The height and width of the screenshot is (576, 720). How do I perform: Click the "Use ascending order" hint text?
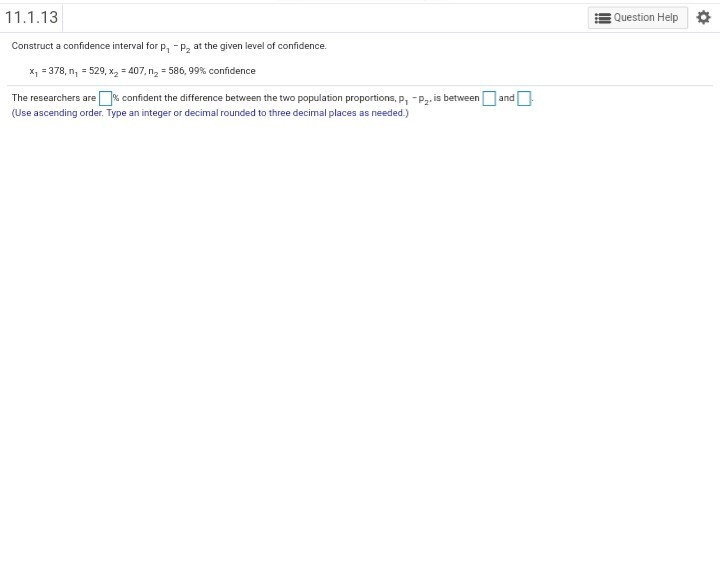(x=210, y=113)
